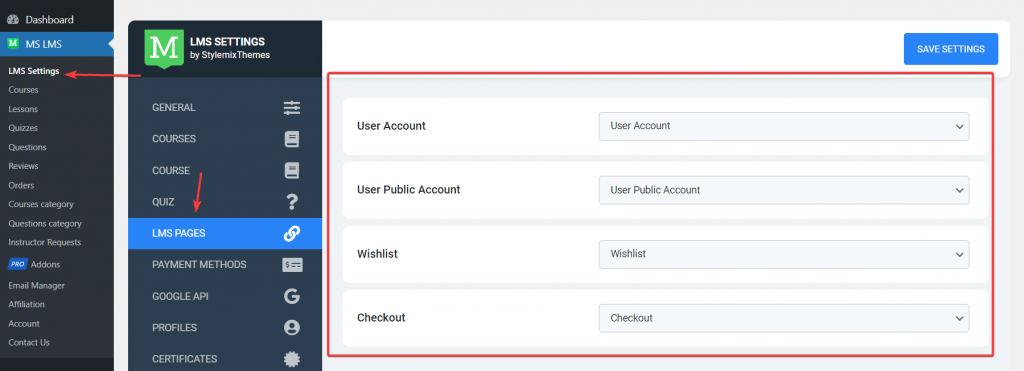Click the Save Settings button
1024x371 pixels.
[950, 49]
